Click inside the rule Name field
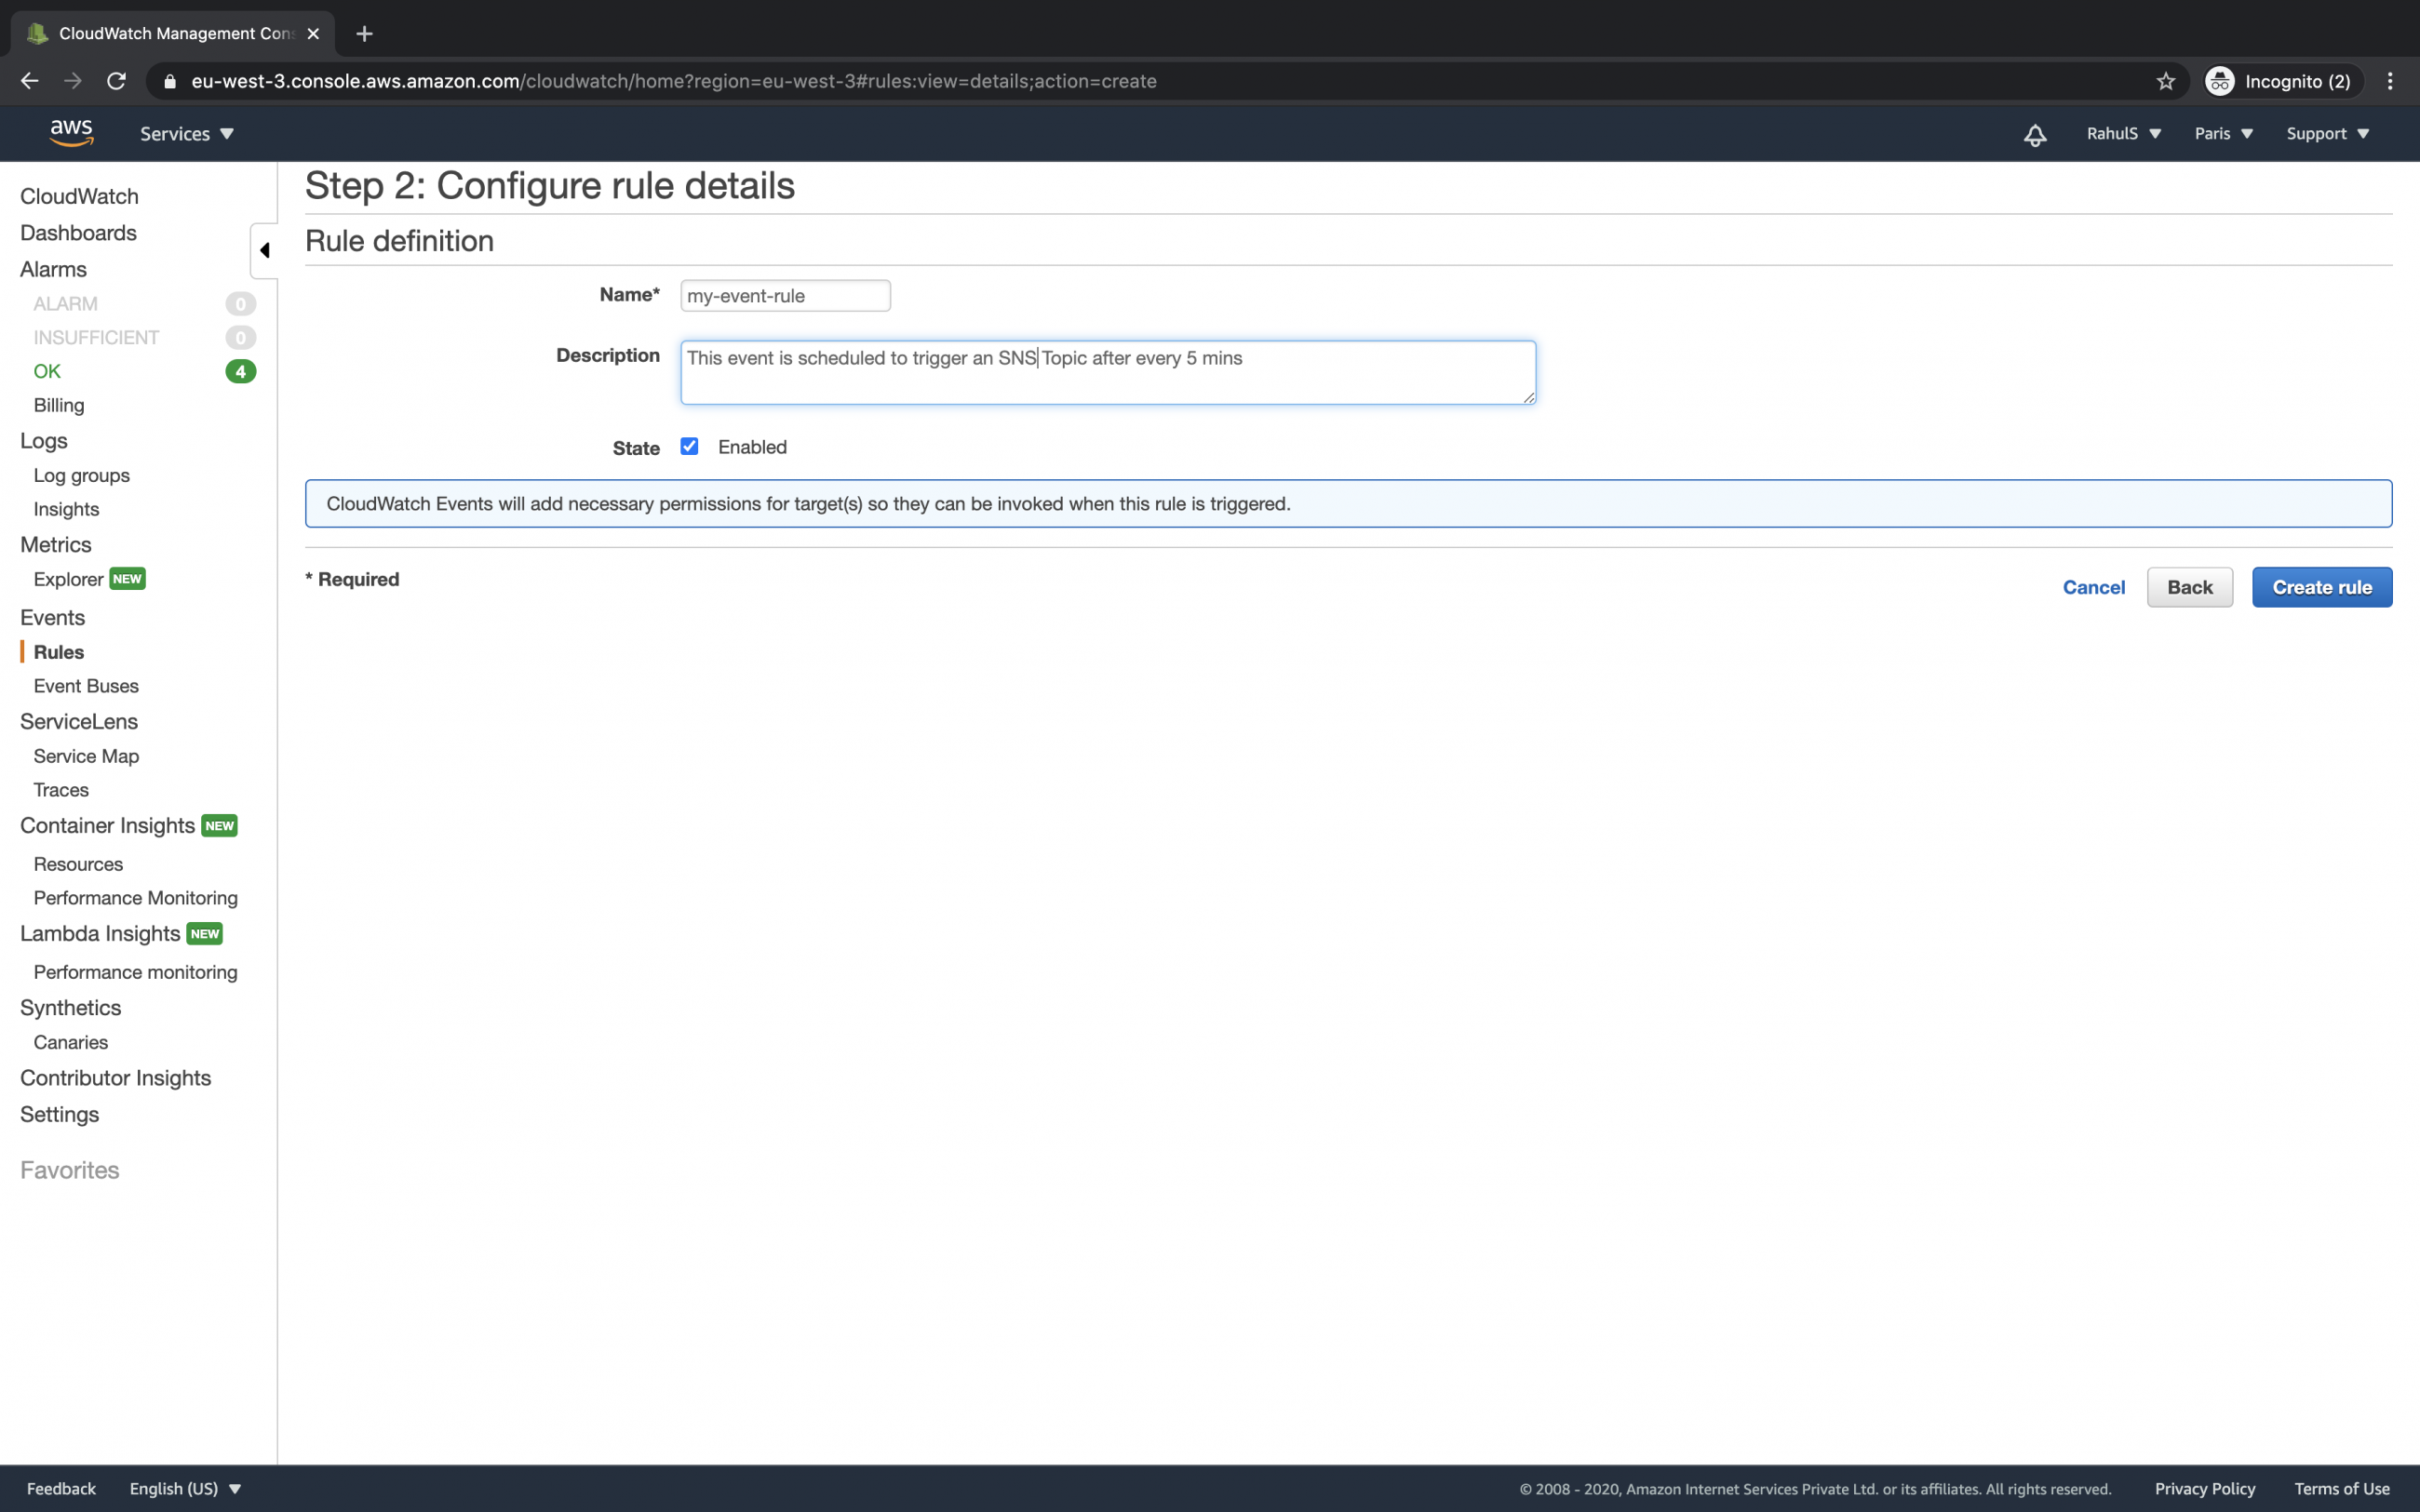Screen dimensions: 2420x1512 [784, 295]
